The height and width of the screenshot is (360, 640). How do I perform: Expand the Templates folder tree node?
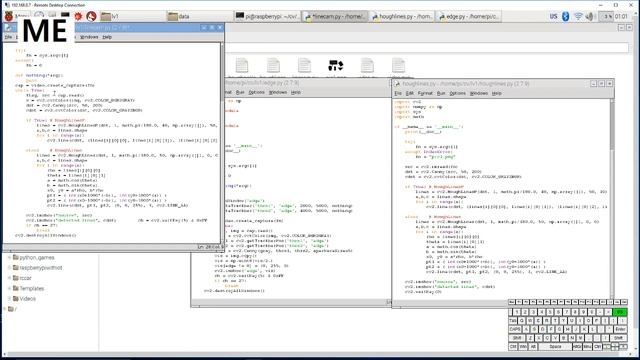point(9,288)
